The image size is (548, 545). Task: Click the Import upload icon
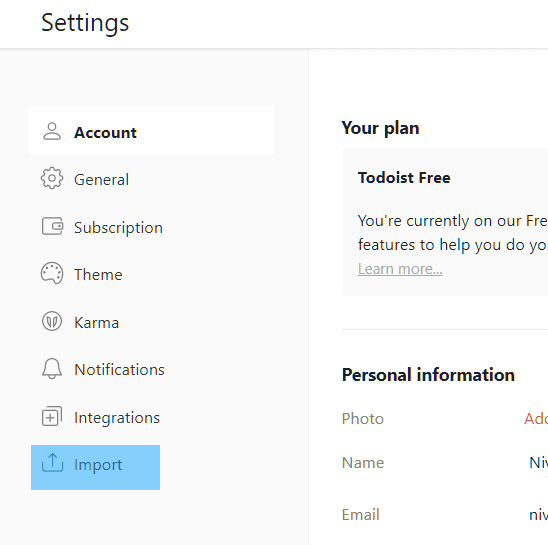[x=52, y=463]
